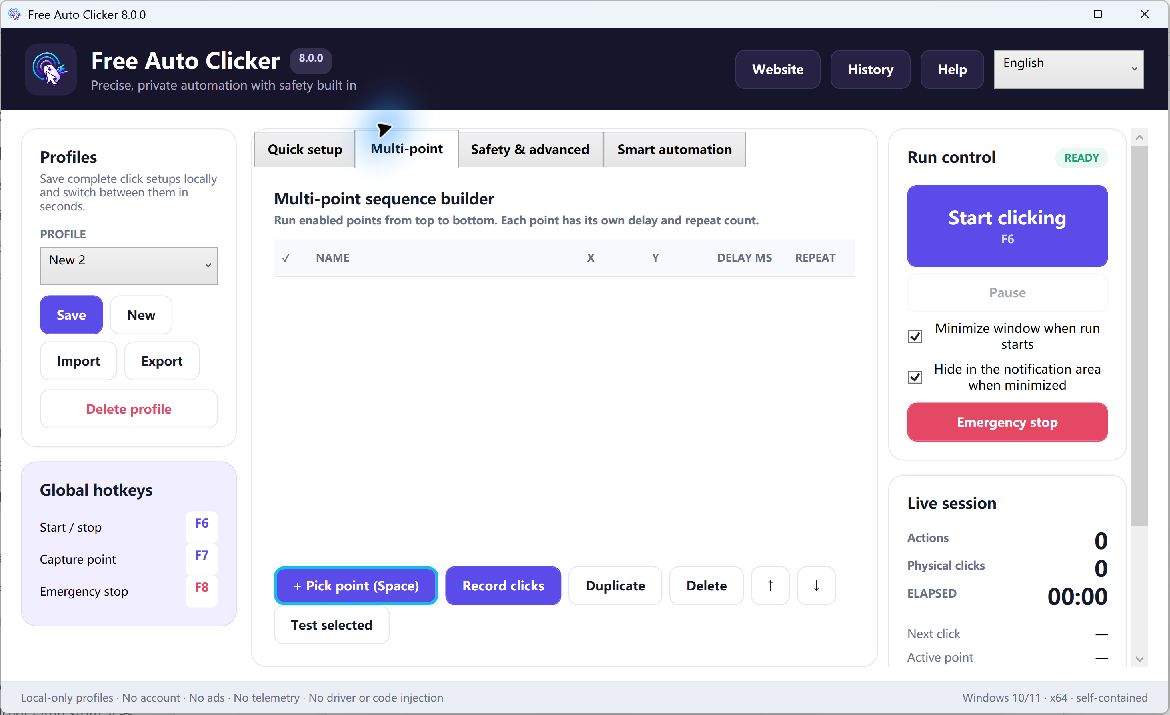
Task: Select the Multi-point tab
Action: click(x=407, y=149)
